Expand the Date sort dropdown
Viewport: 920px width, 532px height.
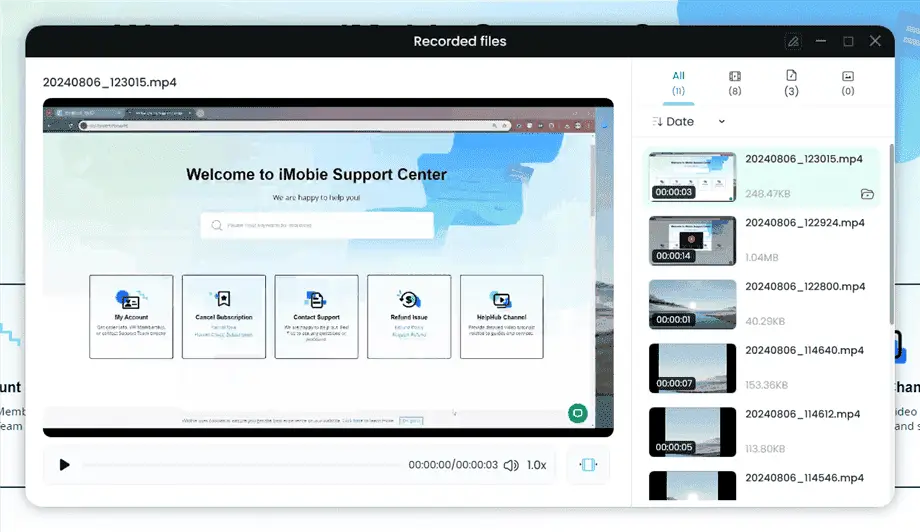[x=722, y=121]
